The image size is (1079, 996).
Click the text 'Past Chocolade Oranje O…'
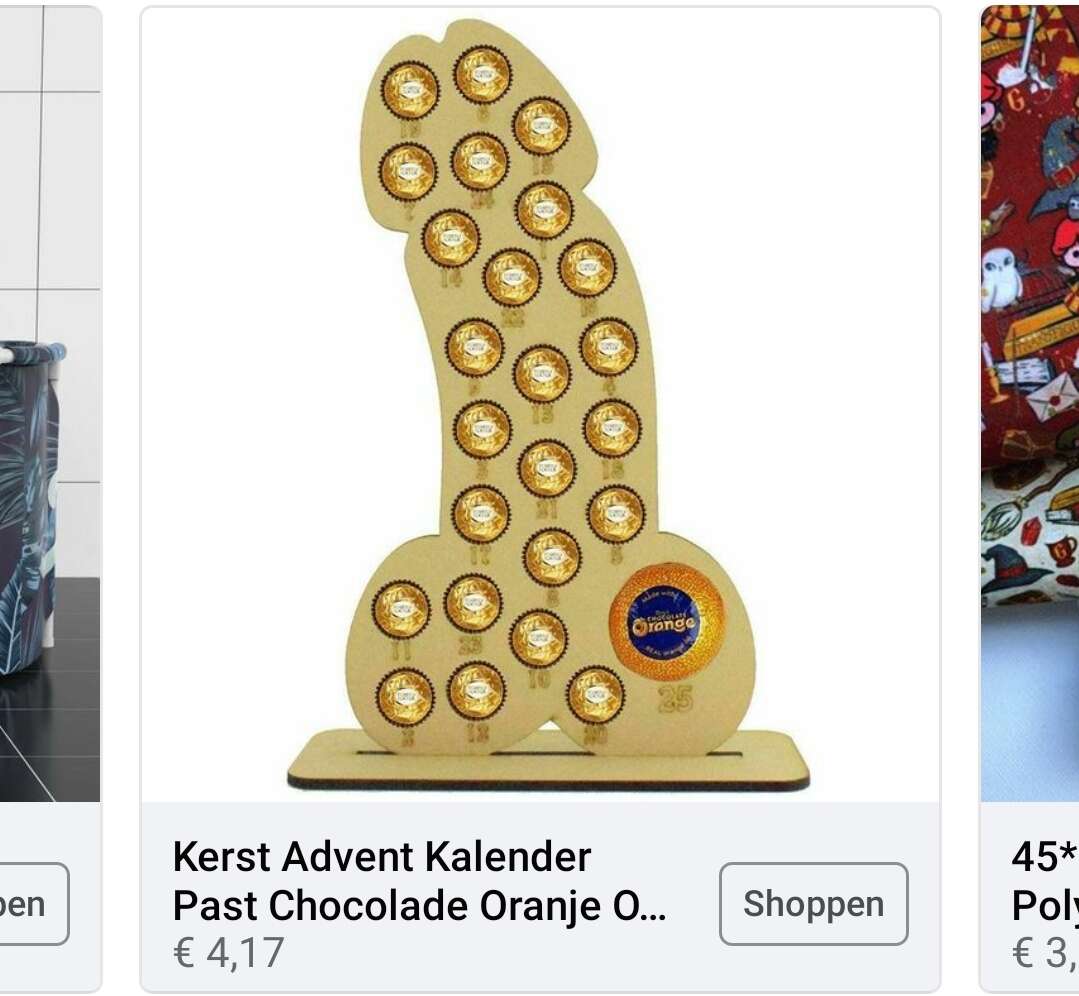click(x=419, y=905)
